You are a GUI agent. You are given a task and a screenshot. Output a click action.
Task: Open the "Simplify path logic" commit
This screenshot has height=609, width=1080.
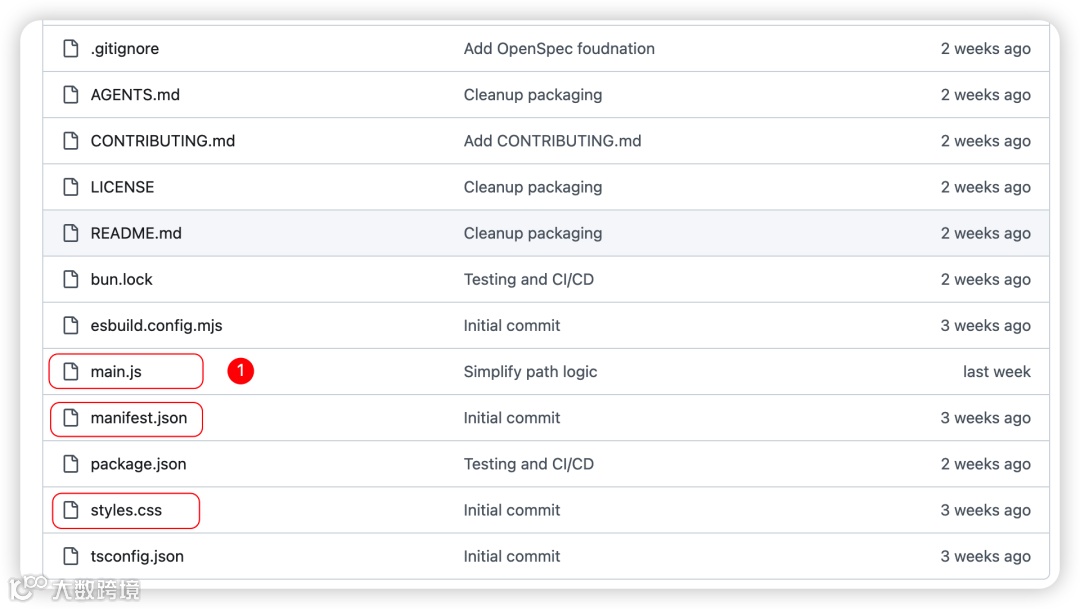tap(530, 372)
